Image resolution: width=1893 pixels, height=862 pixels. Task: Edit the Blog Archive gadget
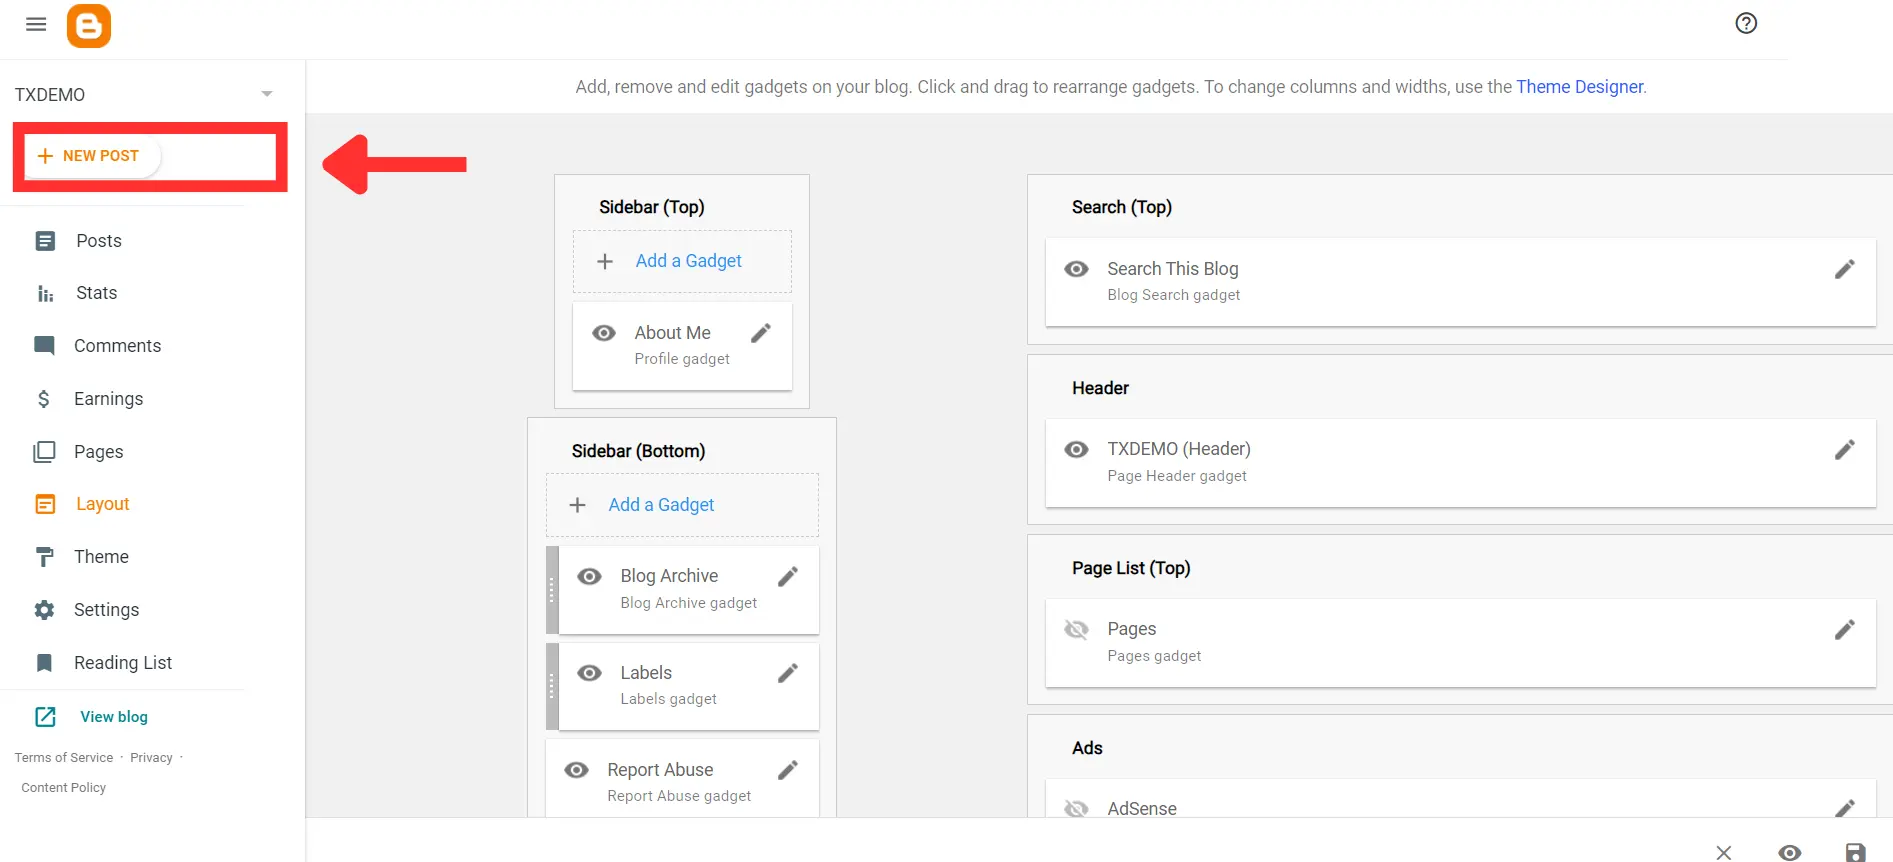(x=788, y=576)
